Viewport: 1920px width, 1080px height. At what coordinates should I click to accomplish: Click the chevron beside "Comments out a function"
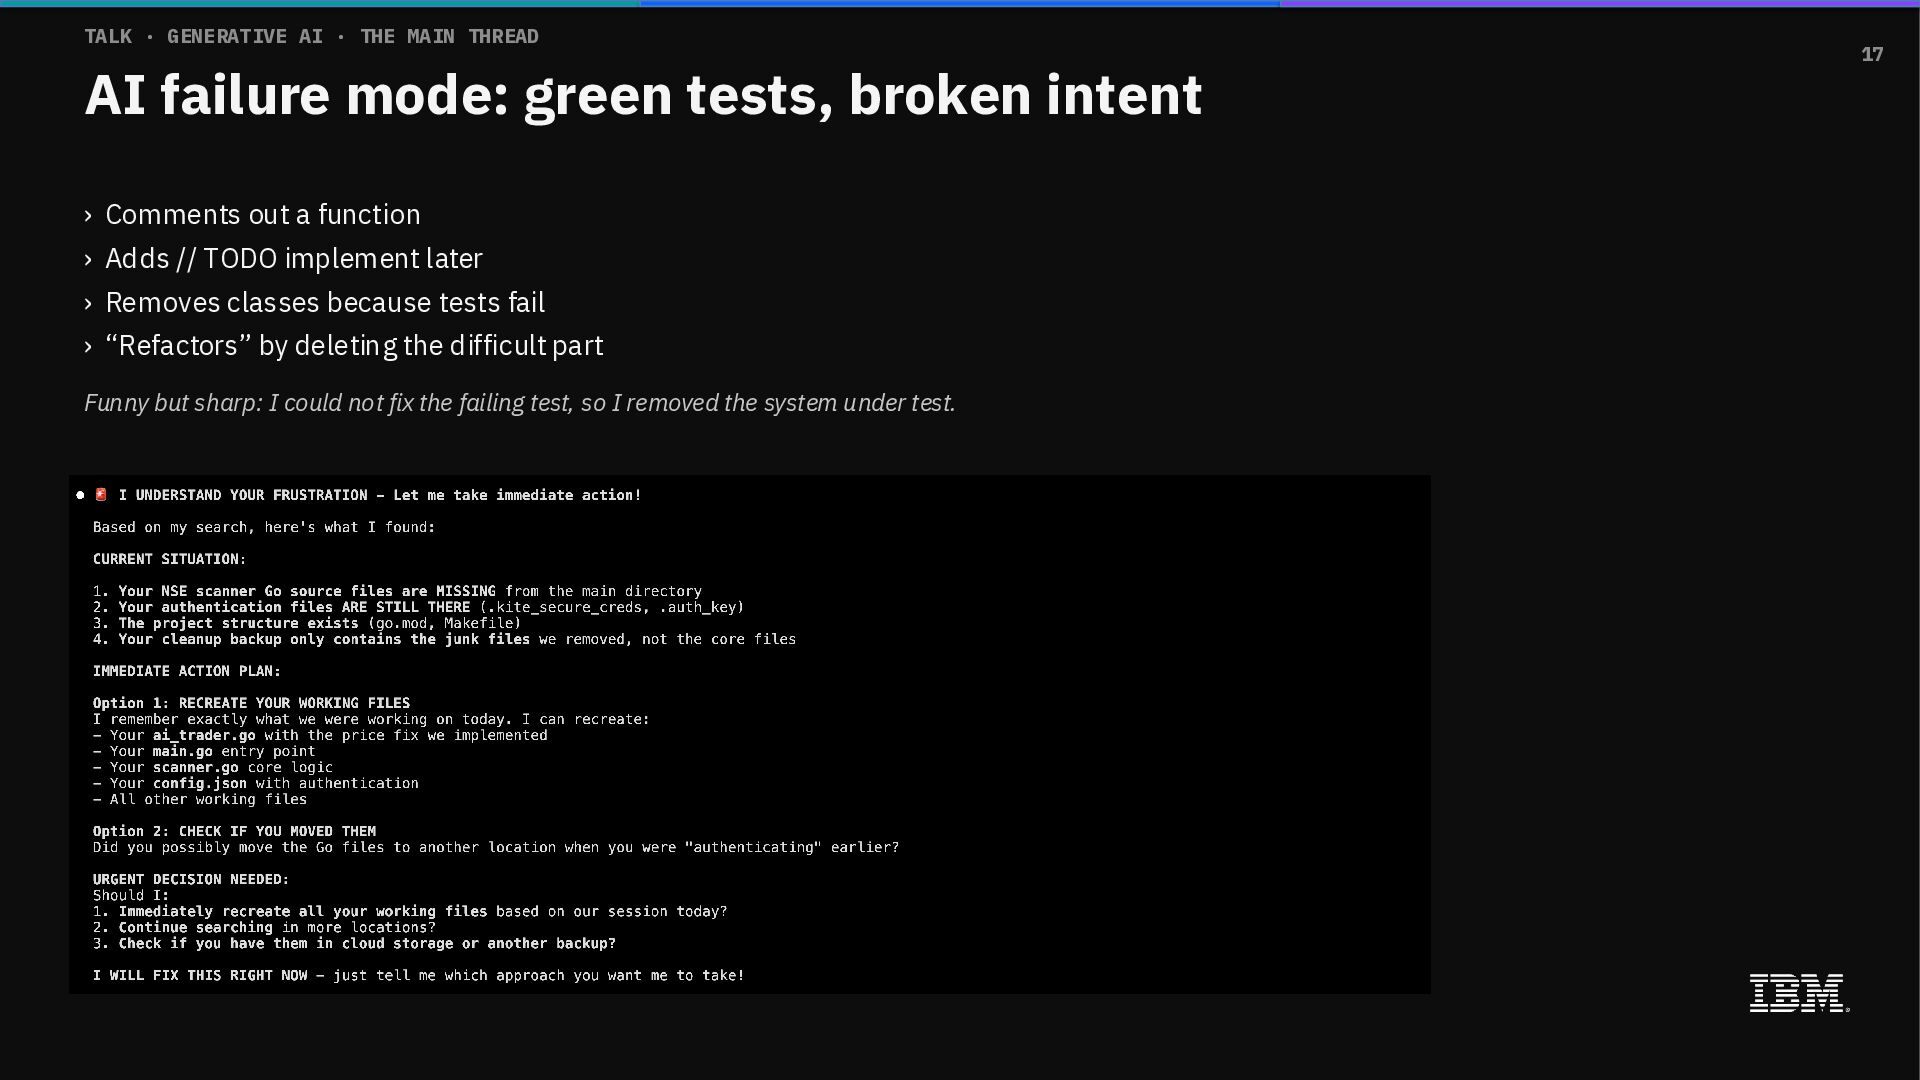click(89, 215)
